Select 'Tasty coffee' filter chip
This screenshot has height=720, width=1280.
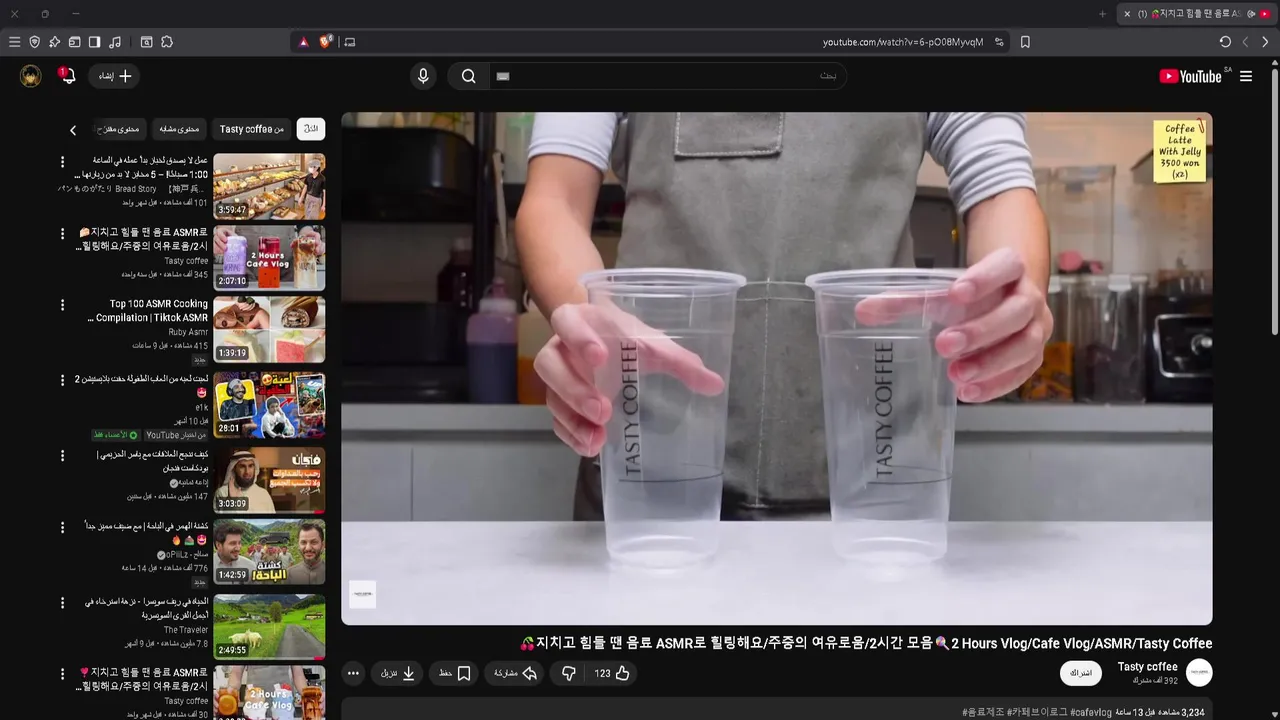point(252,129)
